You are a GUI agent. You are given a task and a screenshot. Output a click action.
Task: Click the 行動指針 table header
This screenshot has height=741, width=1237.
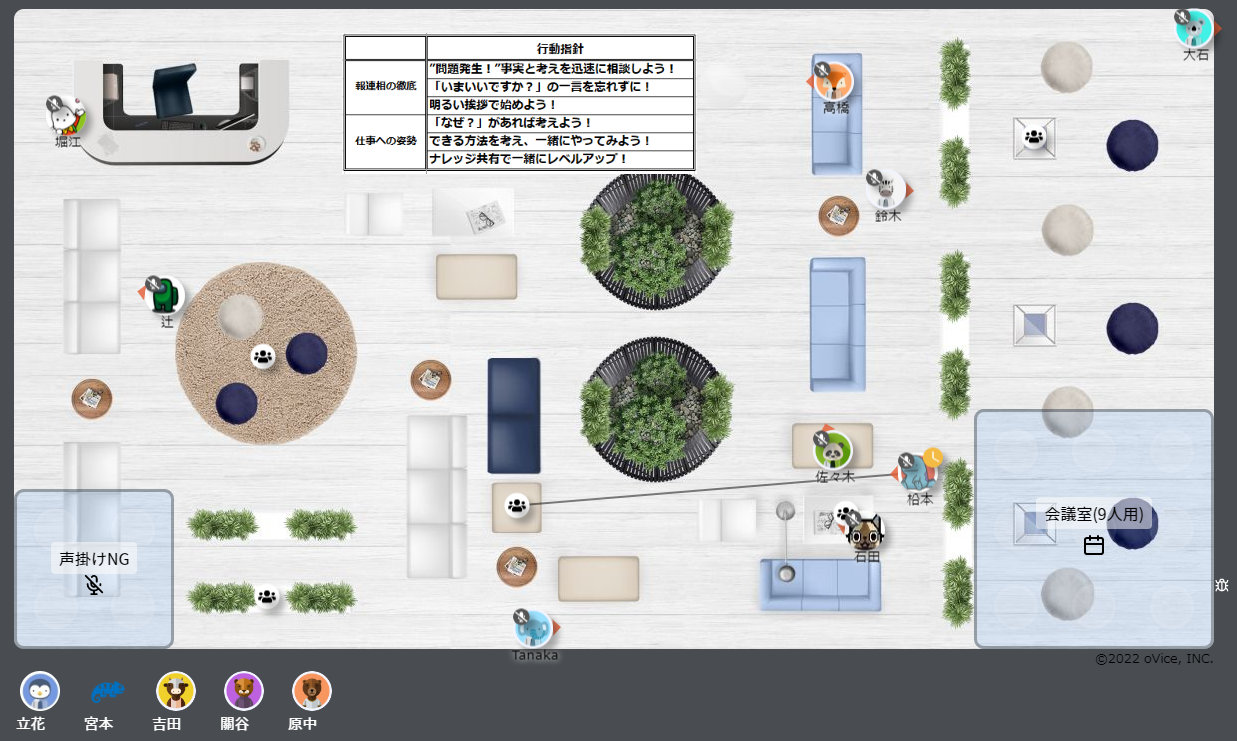coord(560,48)
